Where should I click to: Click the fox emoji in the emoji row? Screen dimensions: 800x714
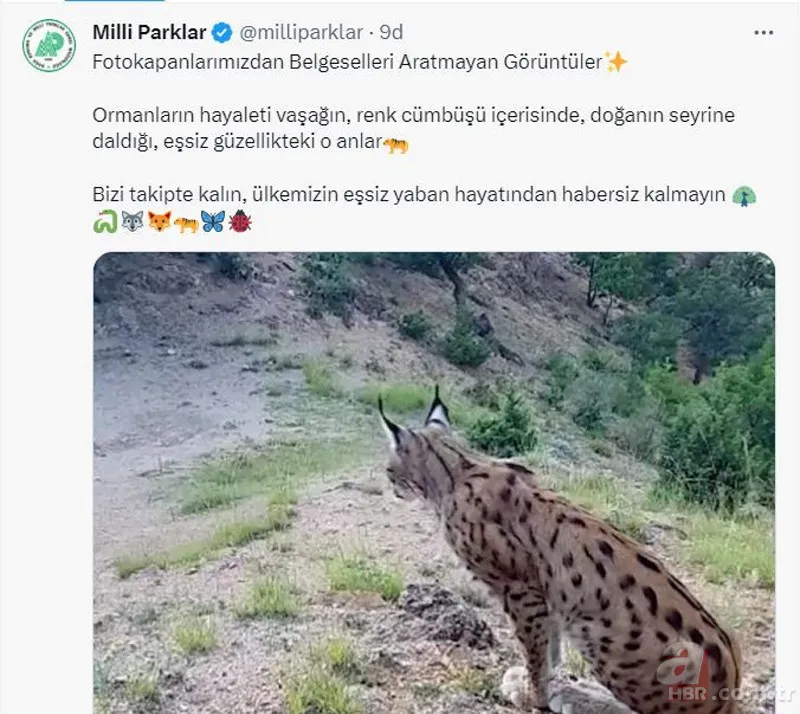(160, 222)
